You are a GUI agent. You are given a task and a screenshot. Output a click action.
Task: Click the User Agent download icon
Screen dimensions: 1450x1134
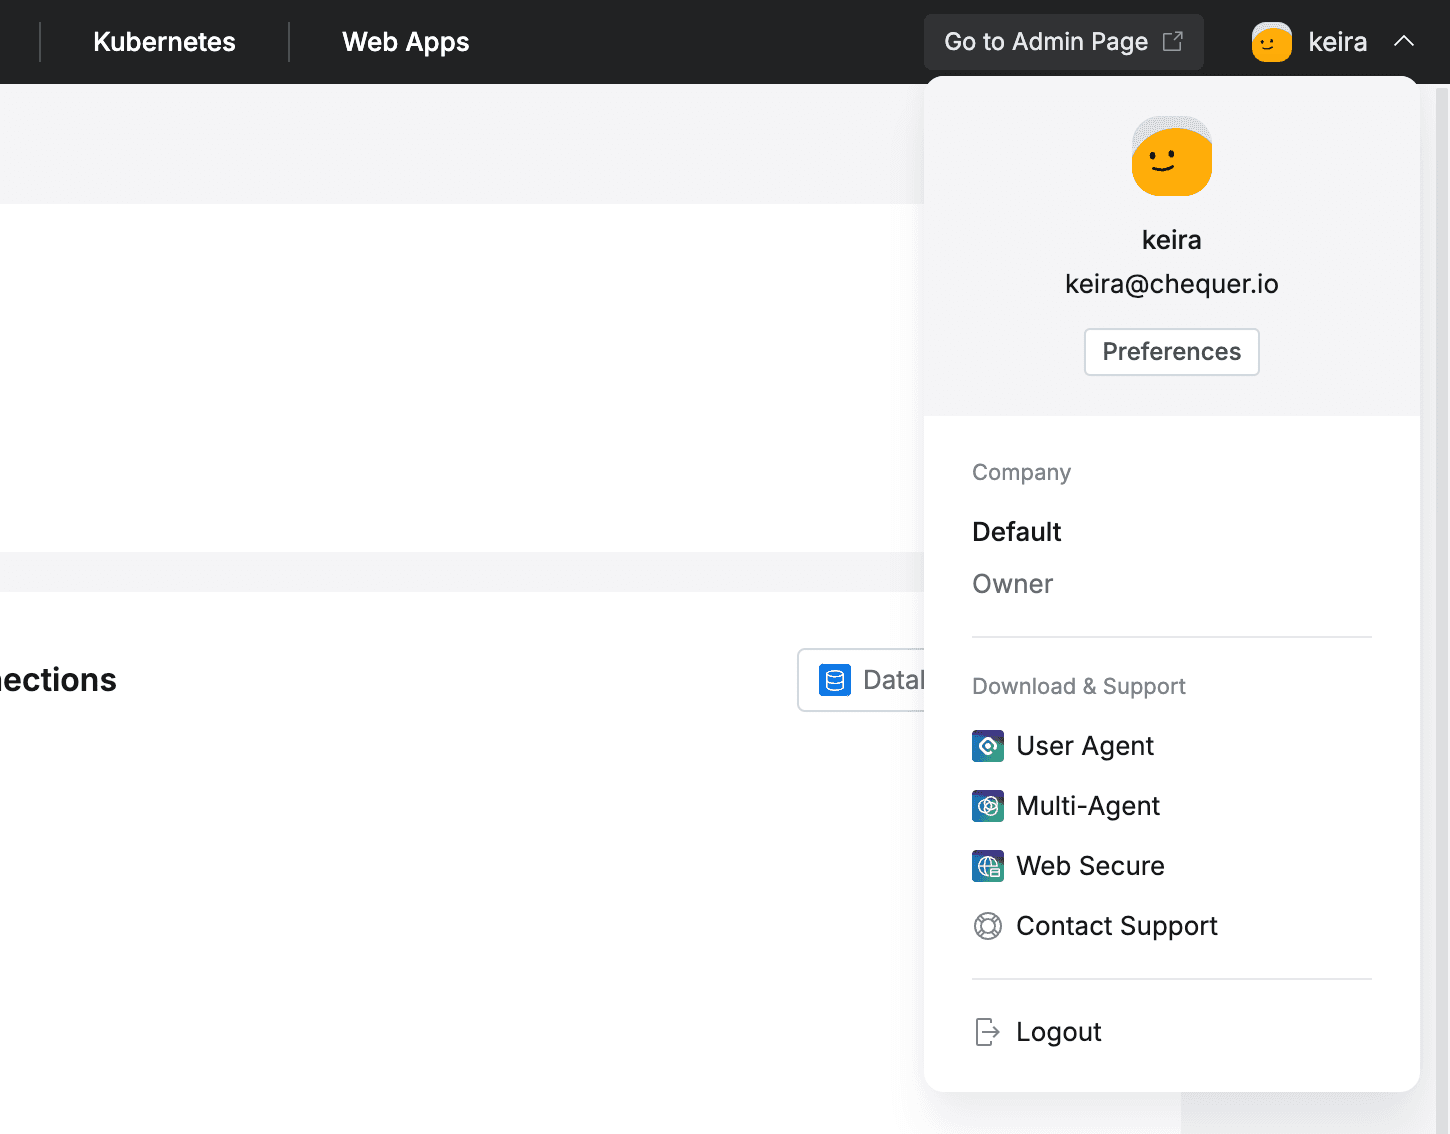(x=988, y=745)
